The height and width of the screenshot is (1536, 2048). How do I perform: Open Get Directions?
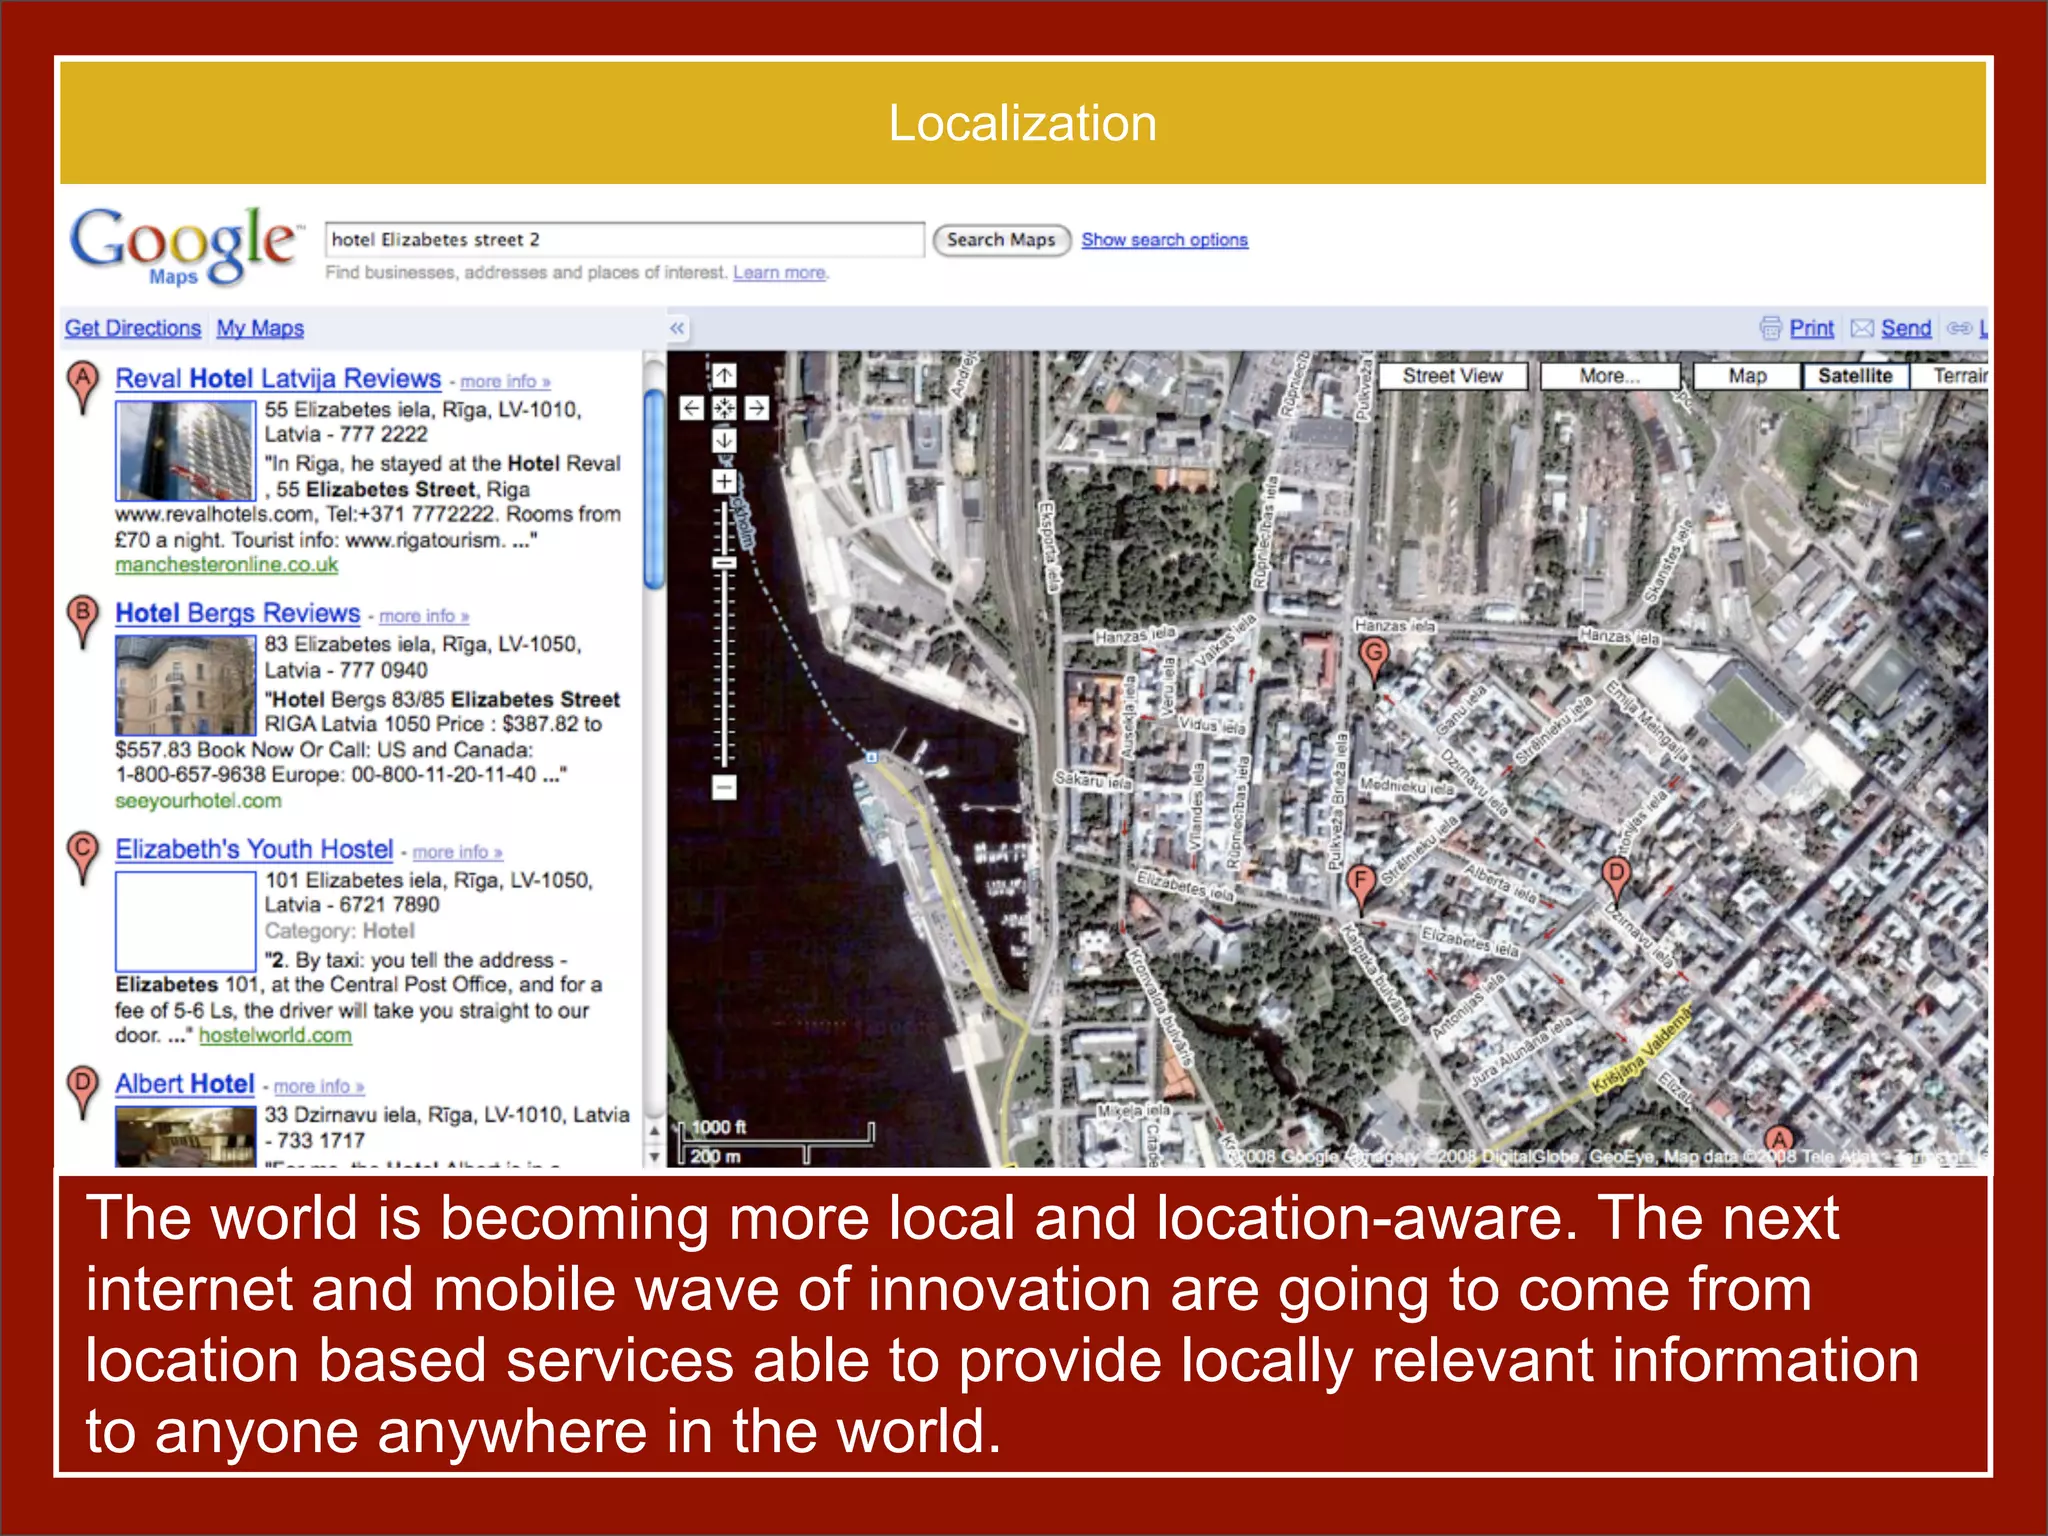click(x=133, y=328)
